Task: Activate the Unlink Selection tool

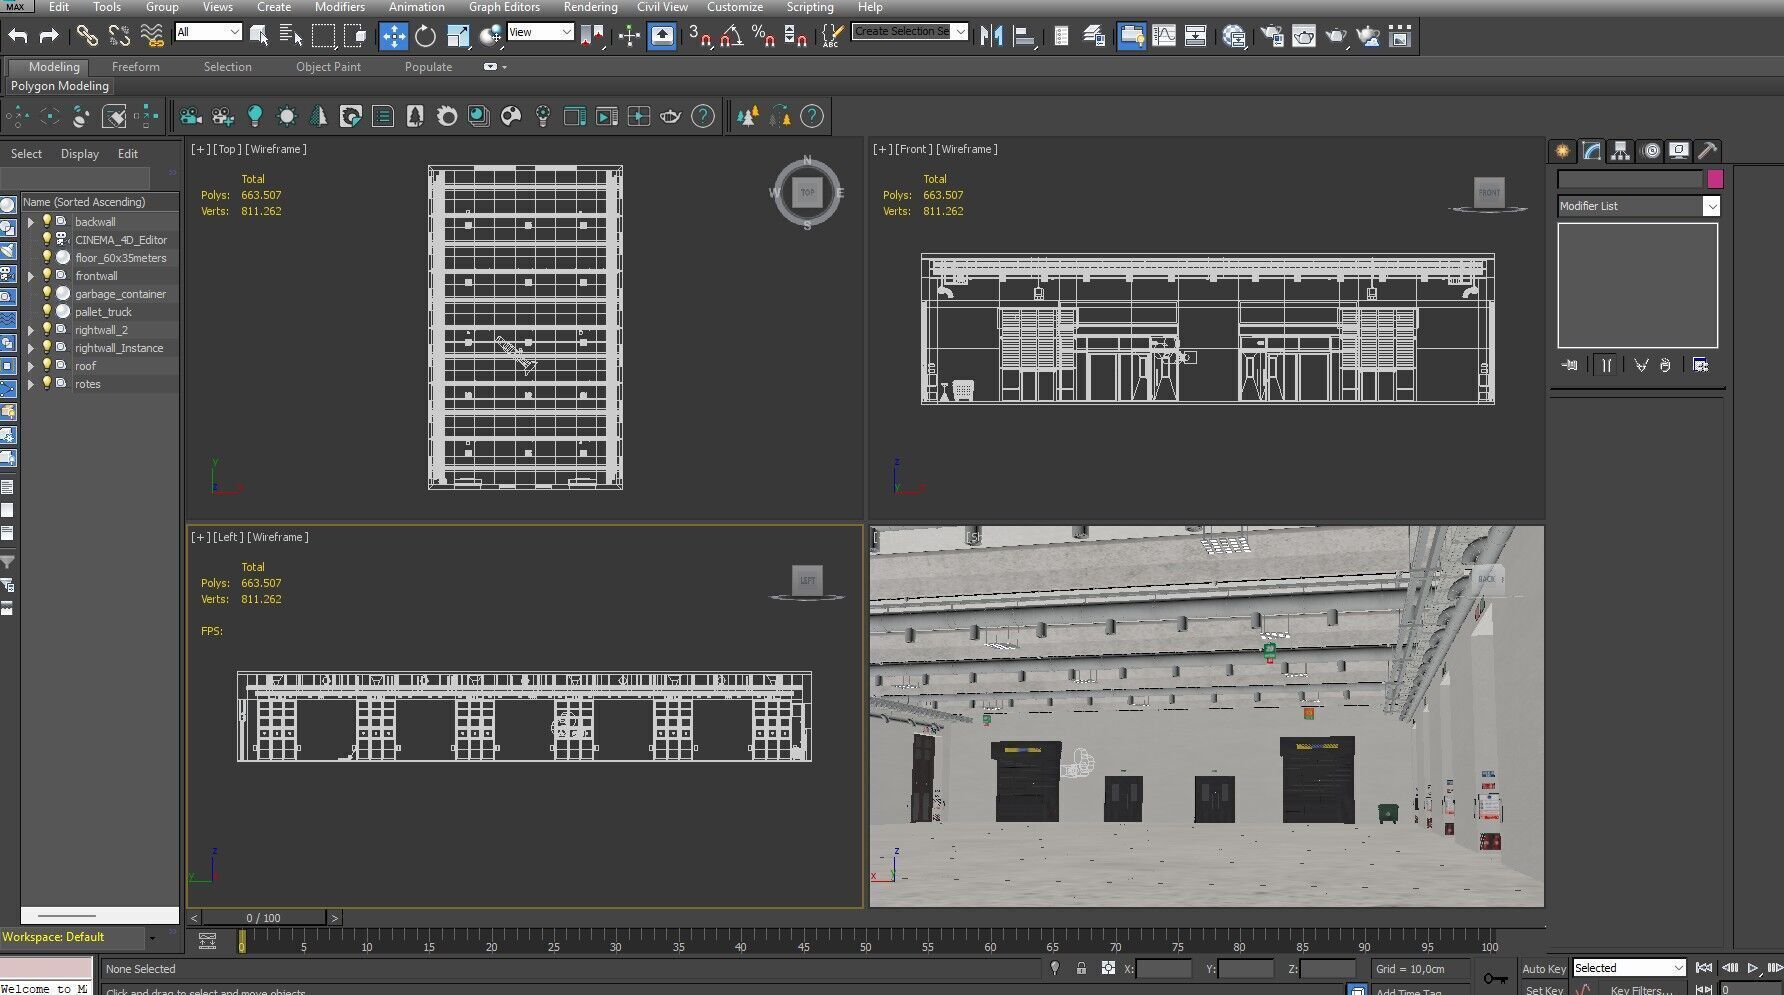Action: pos(120,36)
